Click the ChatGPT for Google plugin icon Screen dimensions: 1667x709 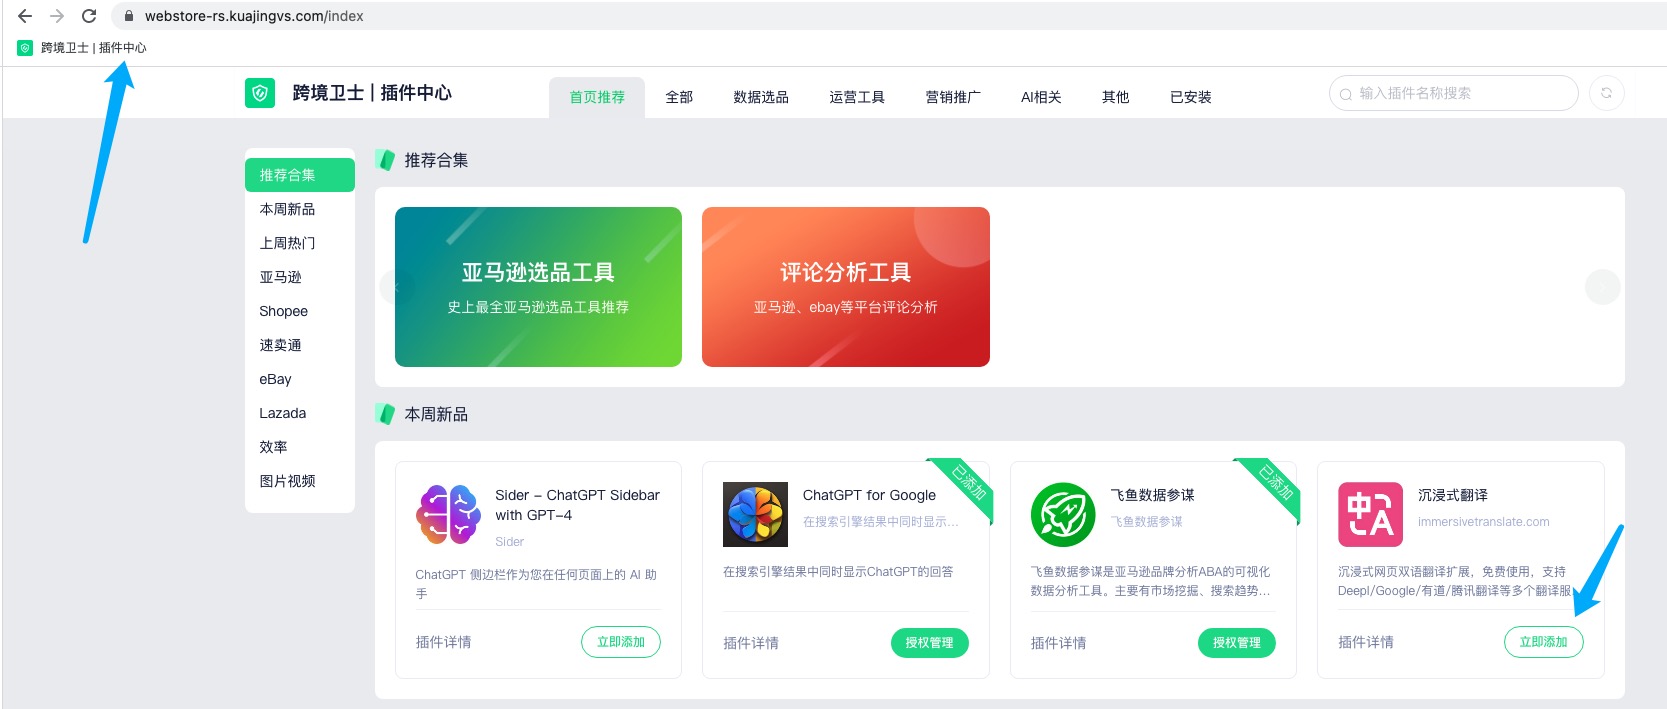(x=755, y=514)
